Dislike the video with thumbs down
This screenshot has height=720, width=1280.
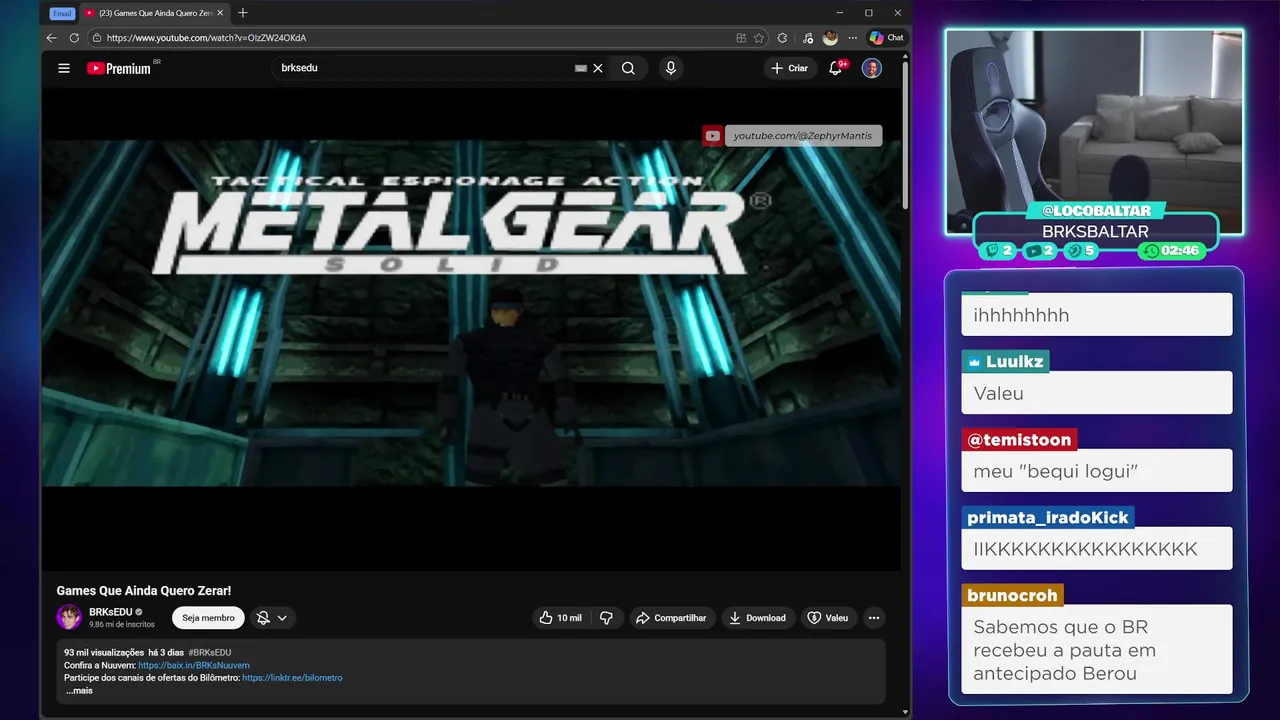coord(606,618)
